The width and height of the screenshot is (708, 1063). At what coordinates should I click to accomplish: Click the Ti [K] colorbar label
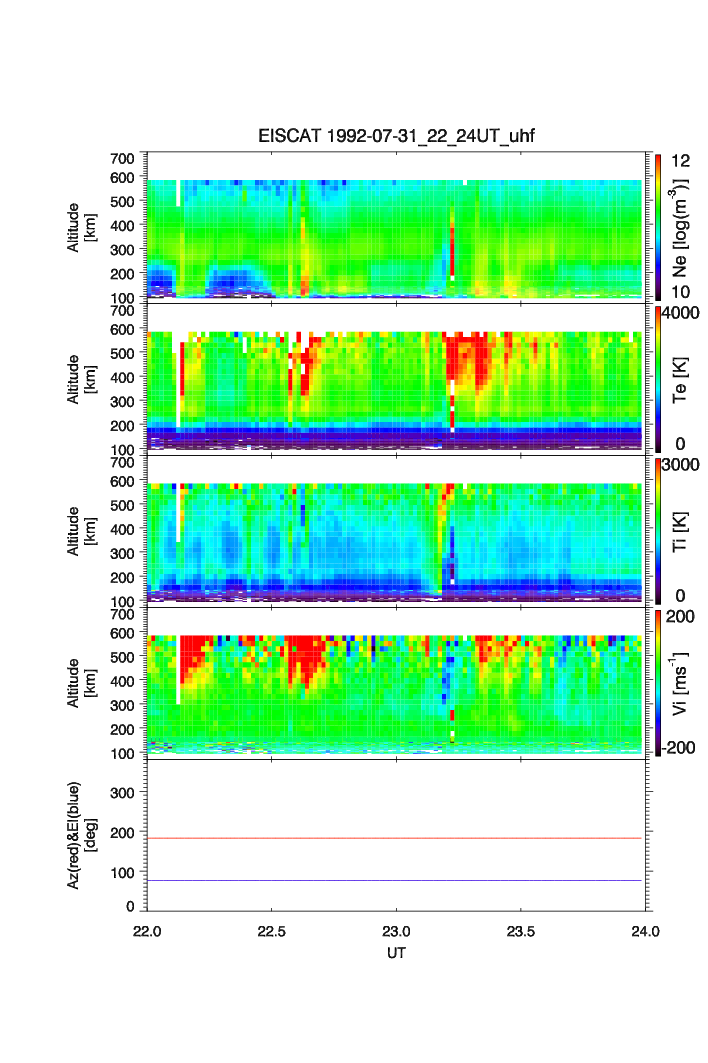pyautogui.click(x=680, y=532)
